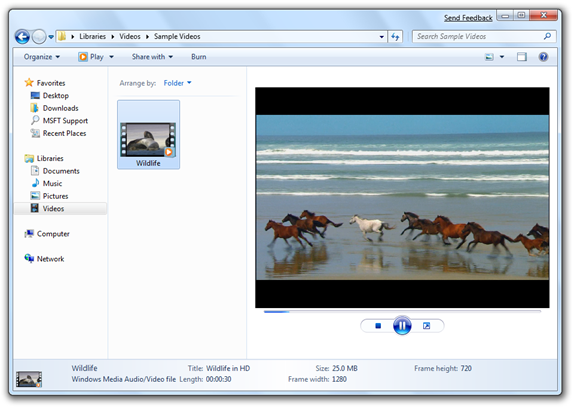
Task: Expand the address bar history dropdown
Action: (381, 37)
